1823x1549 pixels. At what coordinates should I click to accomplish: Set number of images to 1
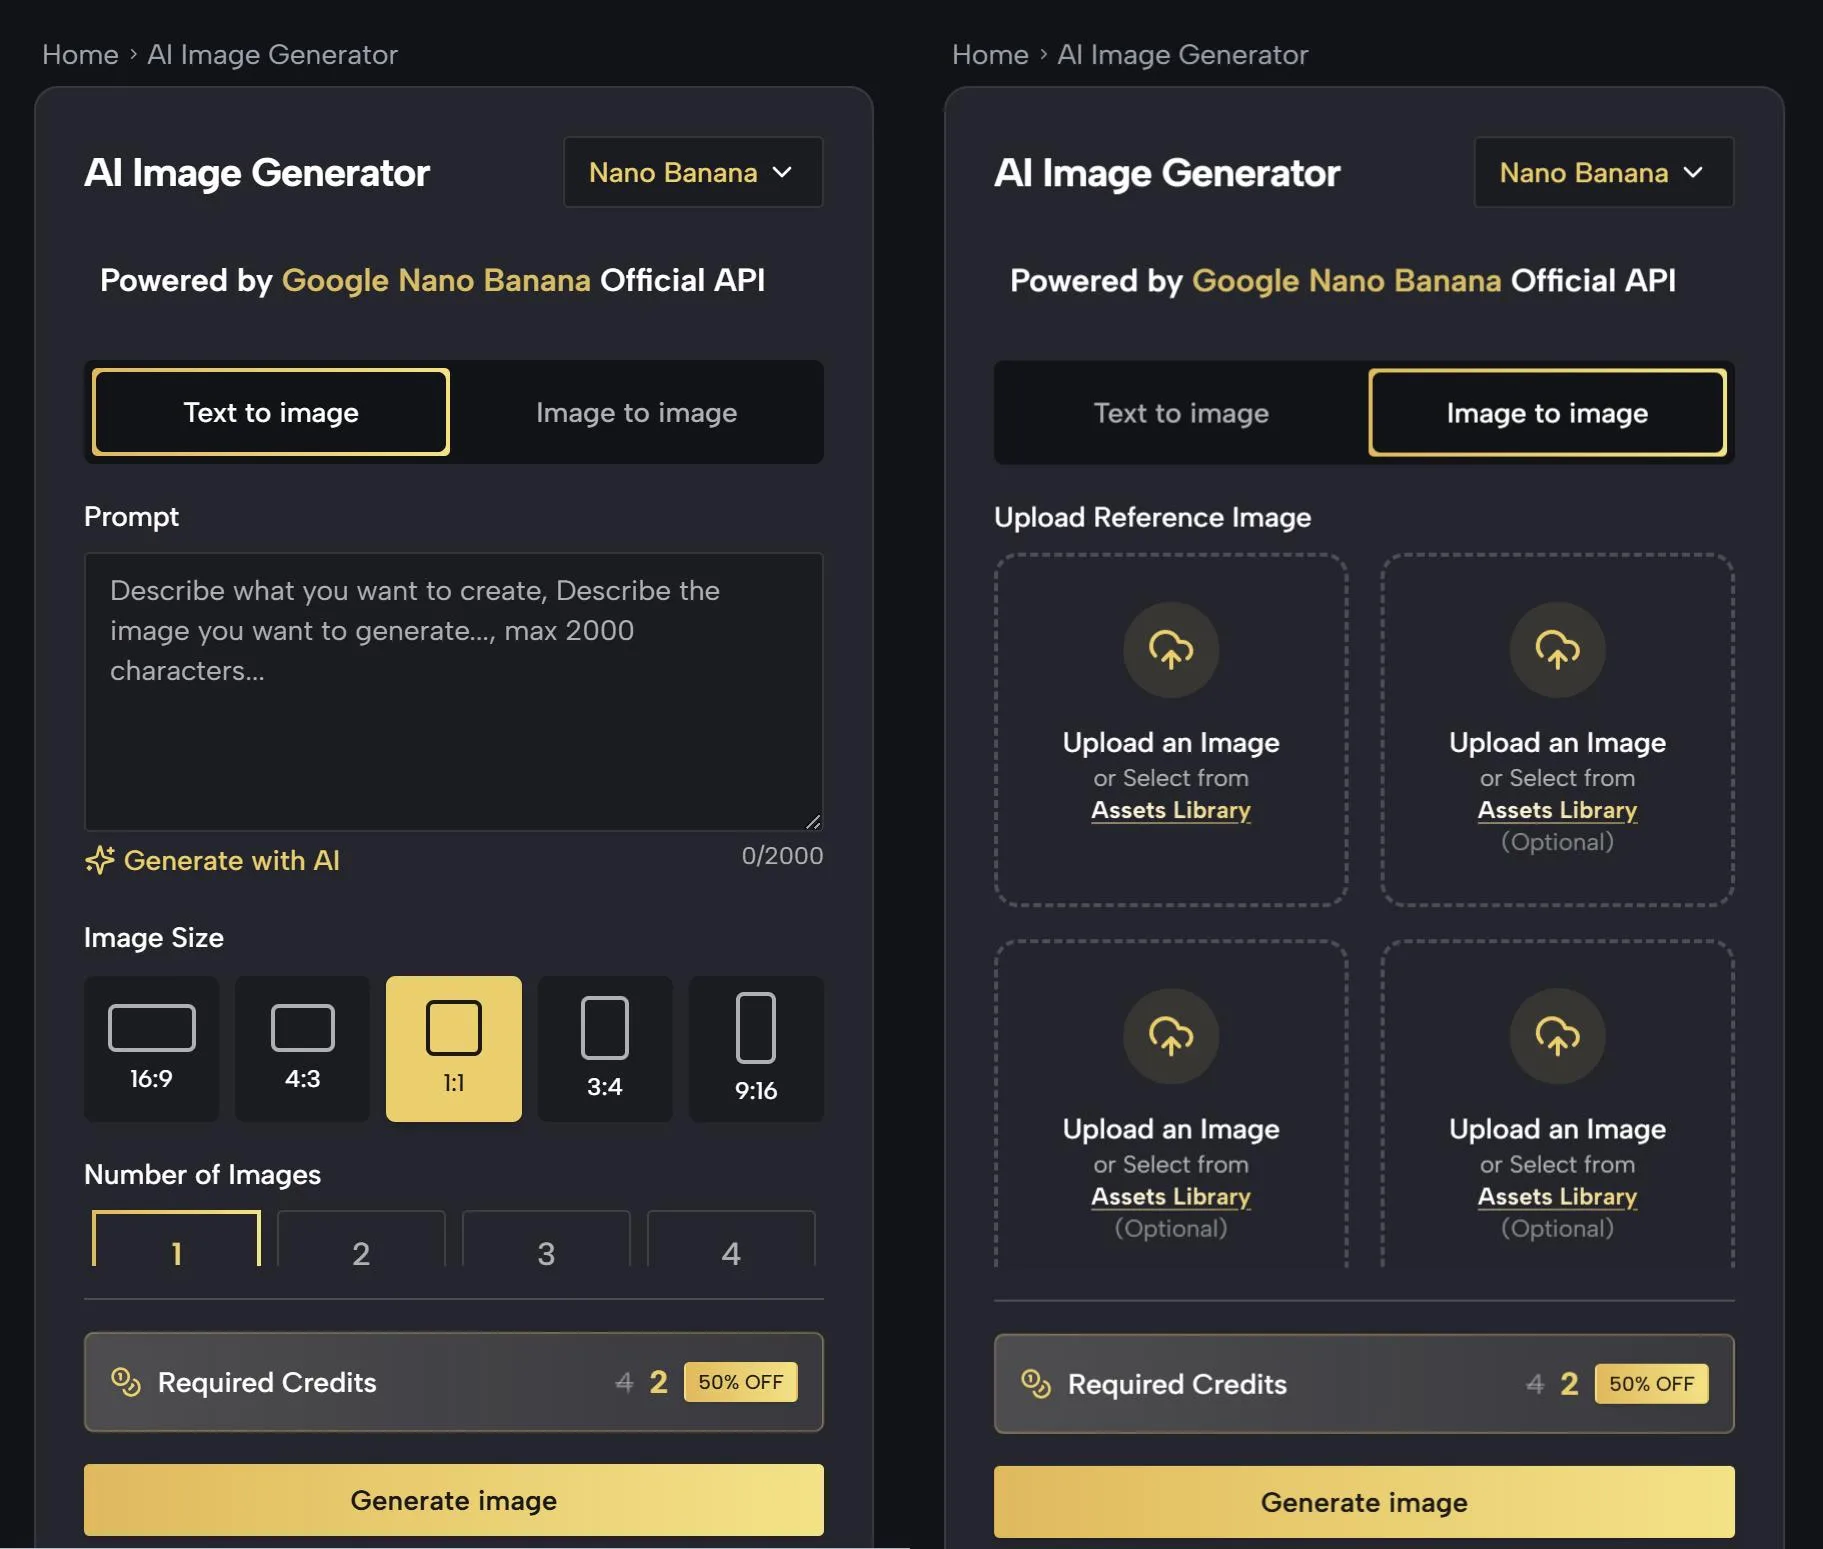pyautogui.click(x=176, y=1240)
